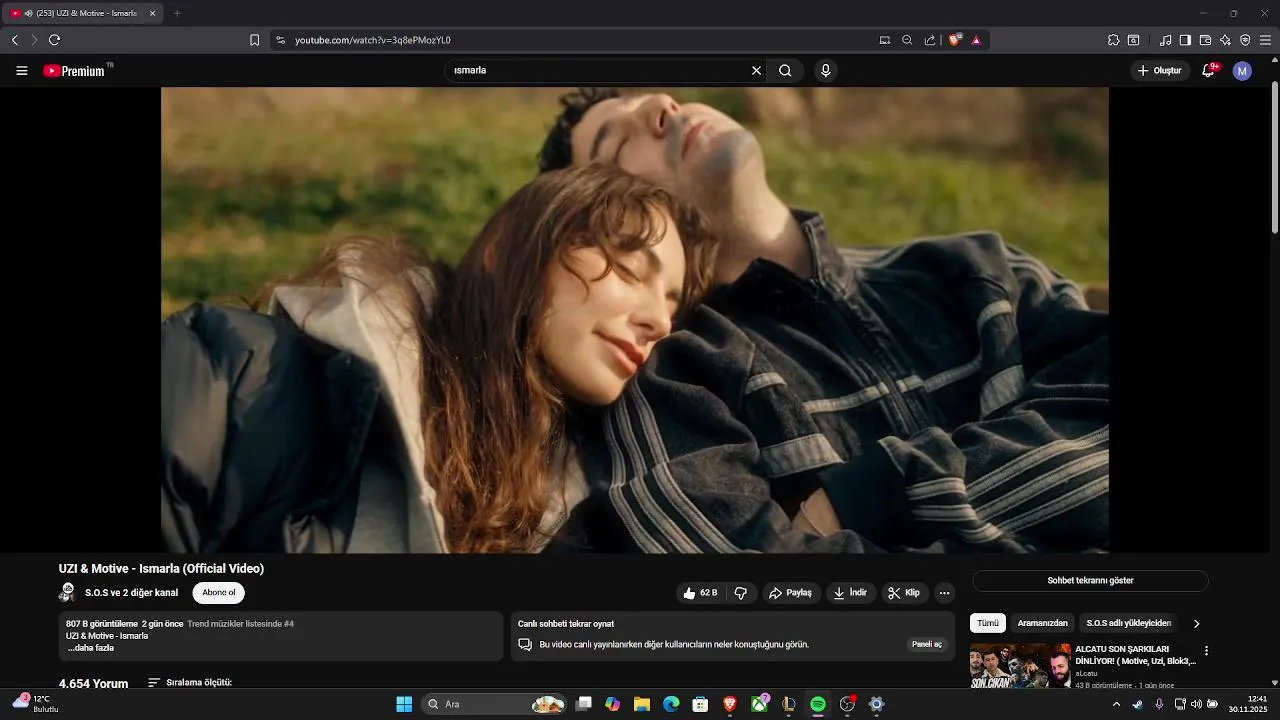Open the YouTube guide hamburger menu
This screenshot has height=720, width=1280.
22,71
